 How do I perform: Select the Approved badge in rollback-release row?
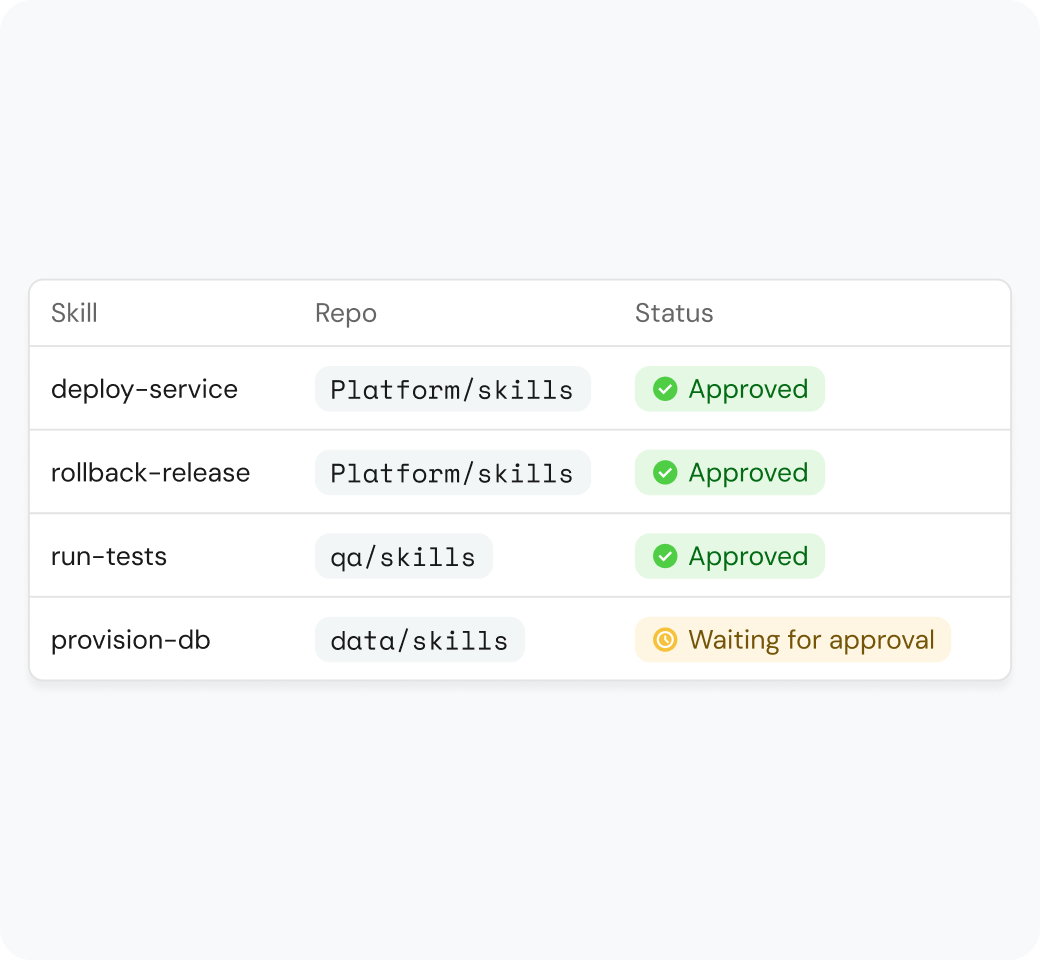[x=730, y=472]
